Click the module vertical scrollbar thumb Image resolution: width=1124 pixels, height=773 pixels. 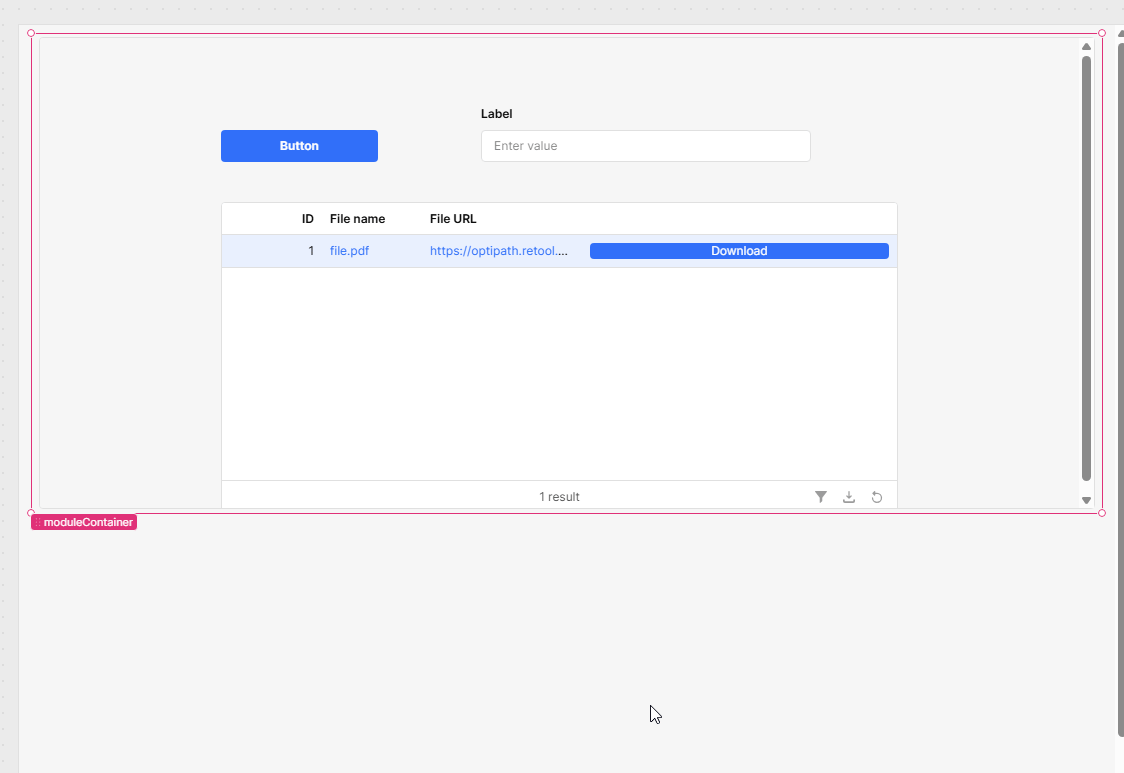coord(1086,268)
